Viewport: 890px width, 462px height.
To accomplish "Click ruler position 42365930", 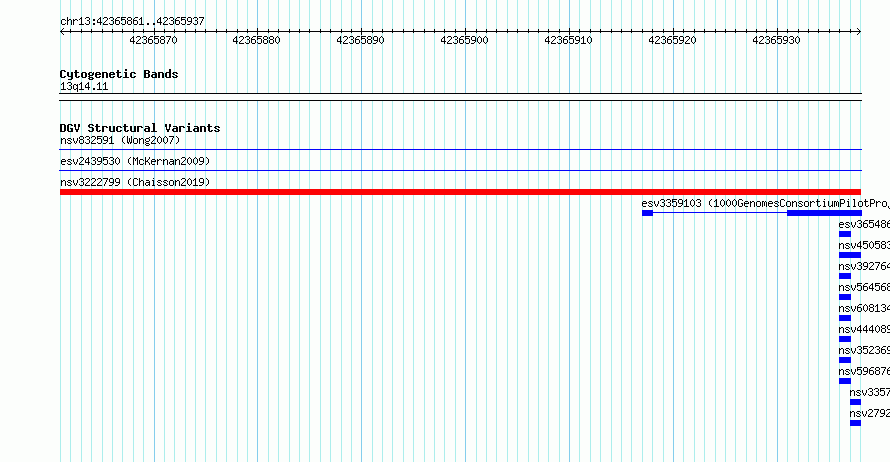I will click(776, 40).
